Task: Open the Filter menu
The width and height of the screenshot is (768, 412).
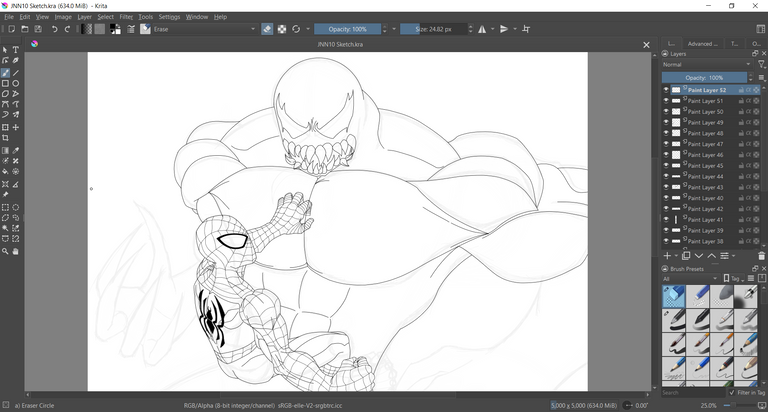Action: pyautogui.click(x=126, y=17)
